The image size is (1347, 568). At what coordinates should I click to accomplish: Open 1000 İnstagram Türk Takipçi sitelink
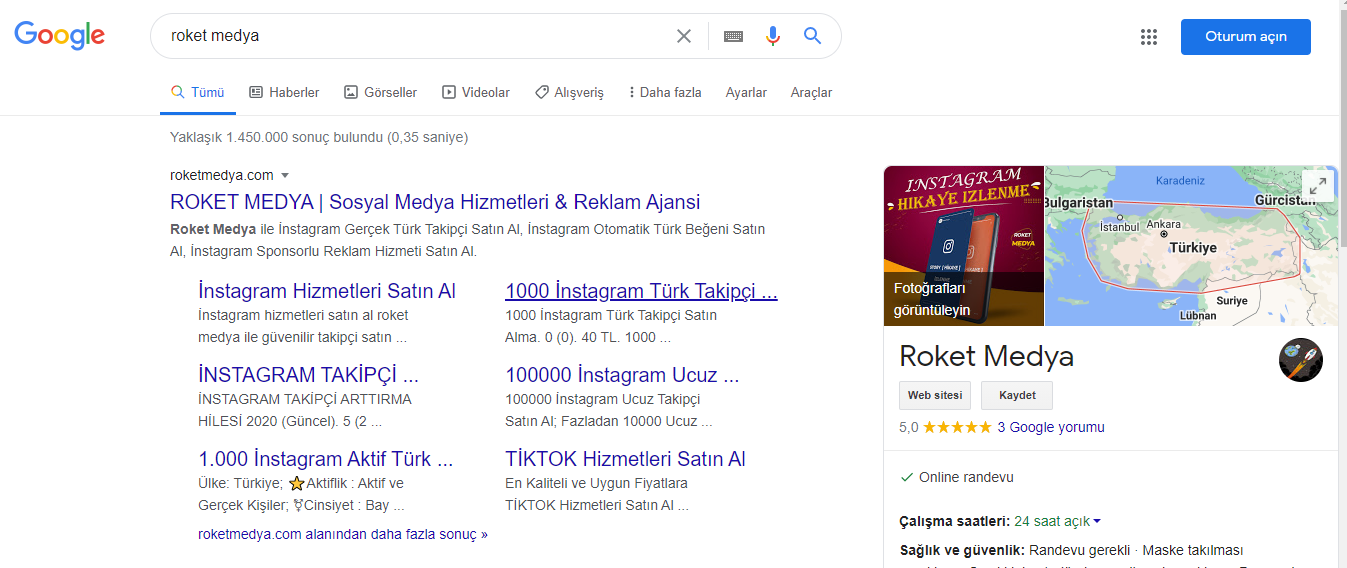(x=641, y=291)
